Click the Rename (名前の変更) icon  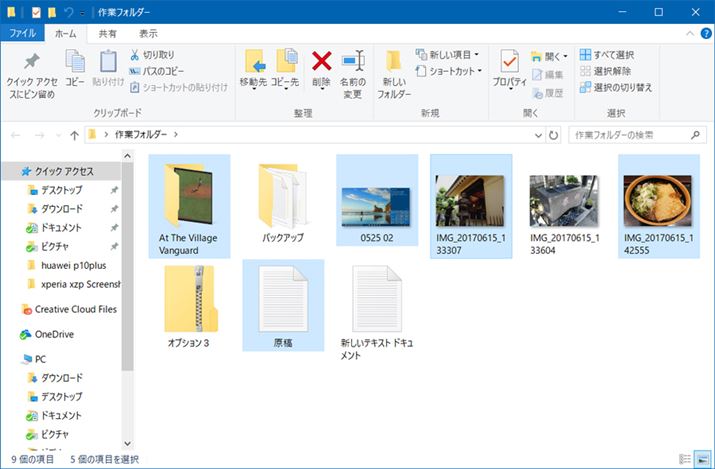pyautogui.click(x=352, y=63)
